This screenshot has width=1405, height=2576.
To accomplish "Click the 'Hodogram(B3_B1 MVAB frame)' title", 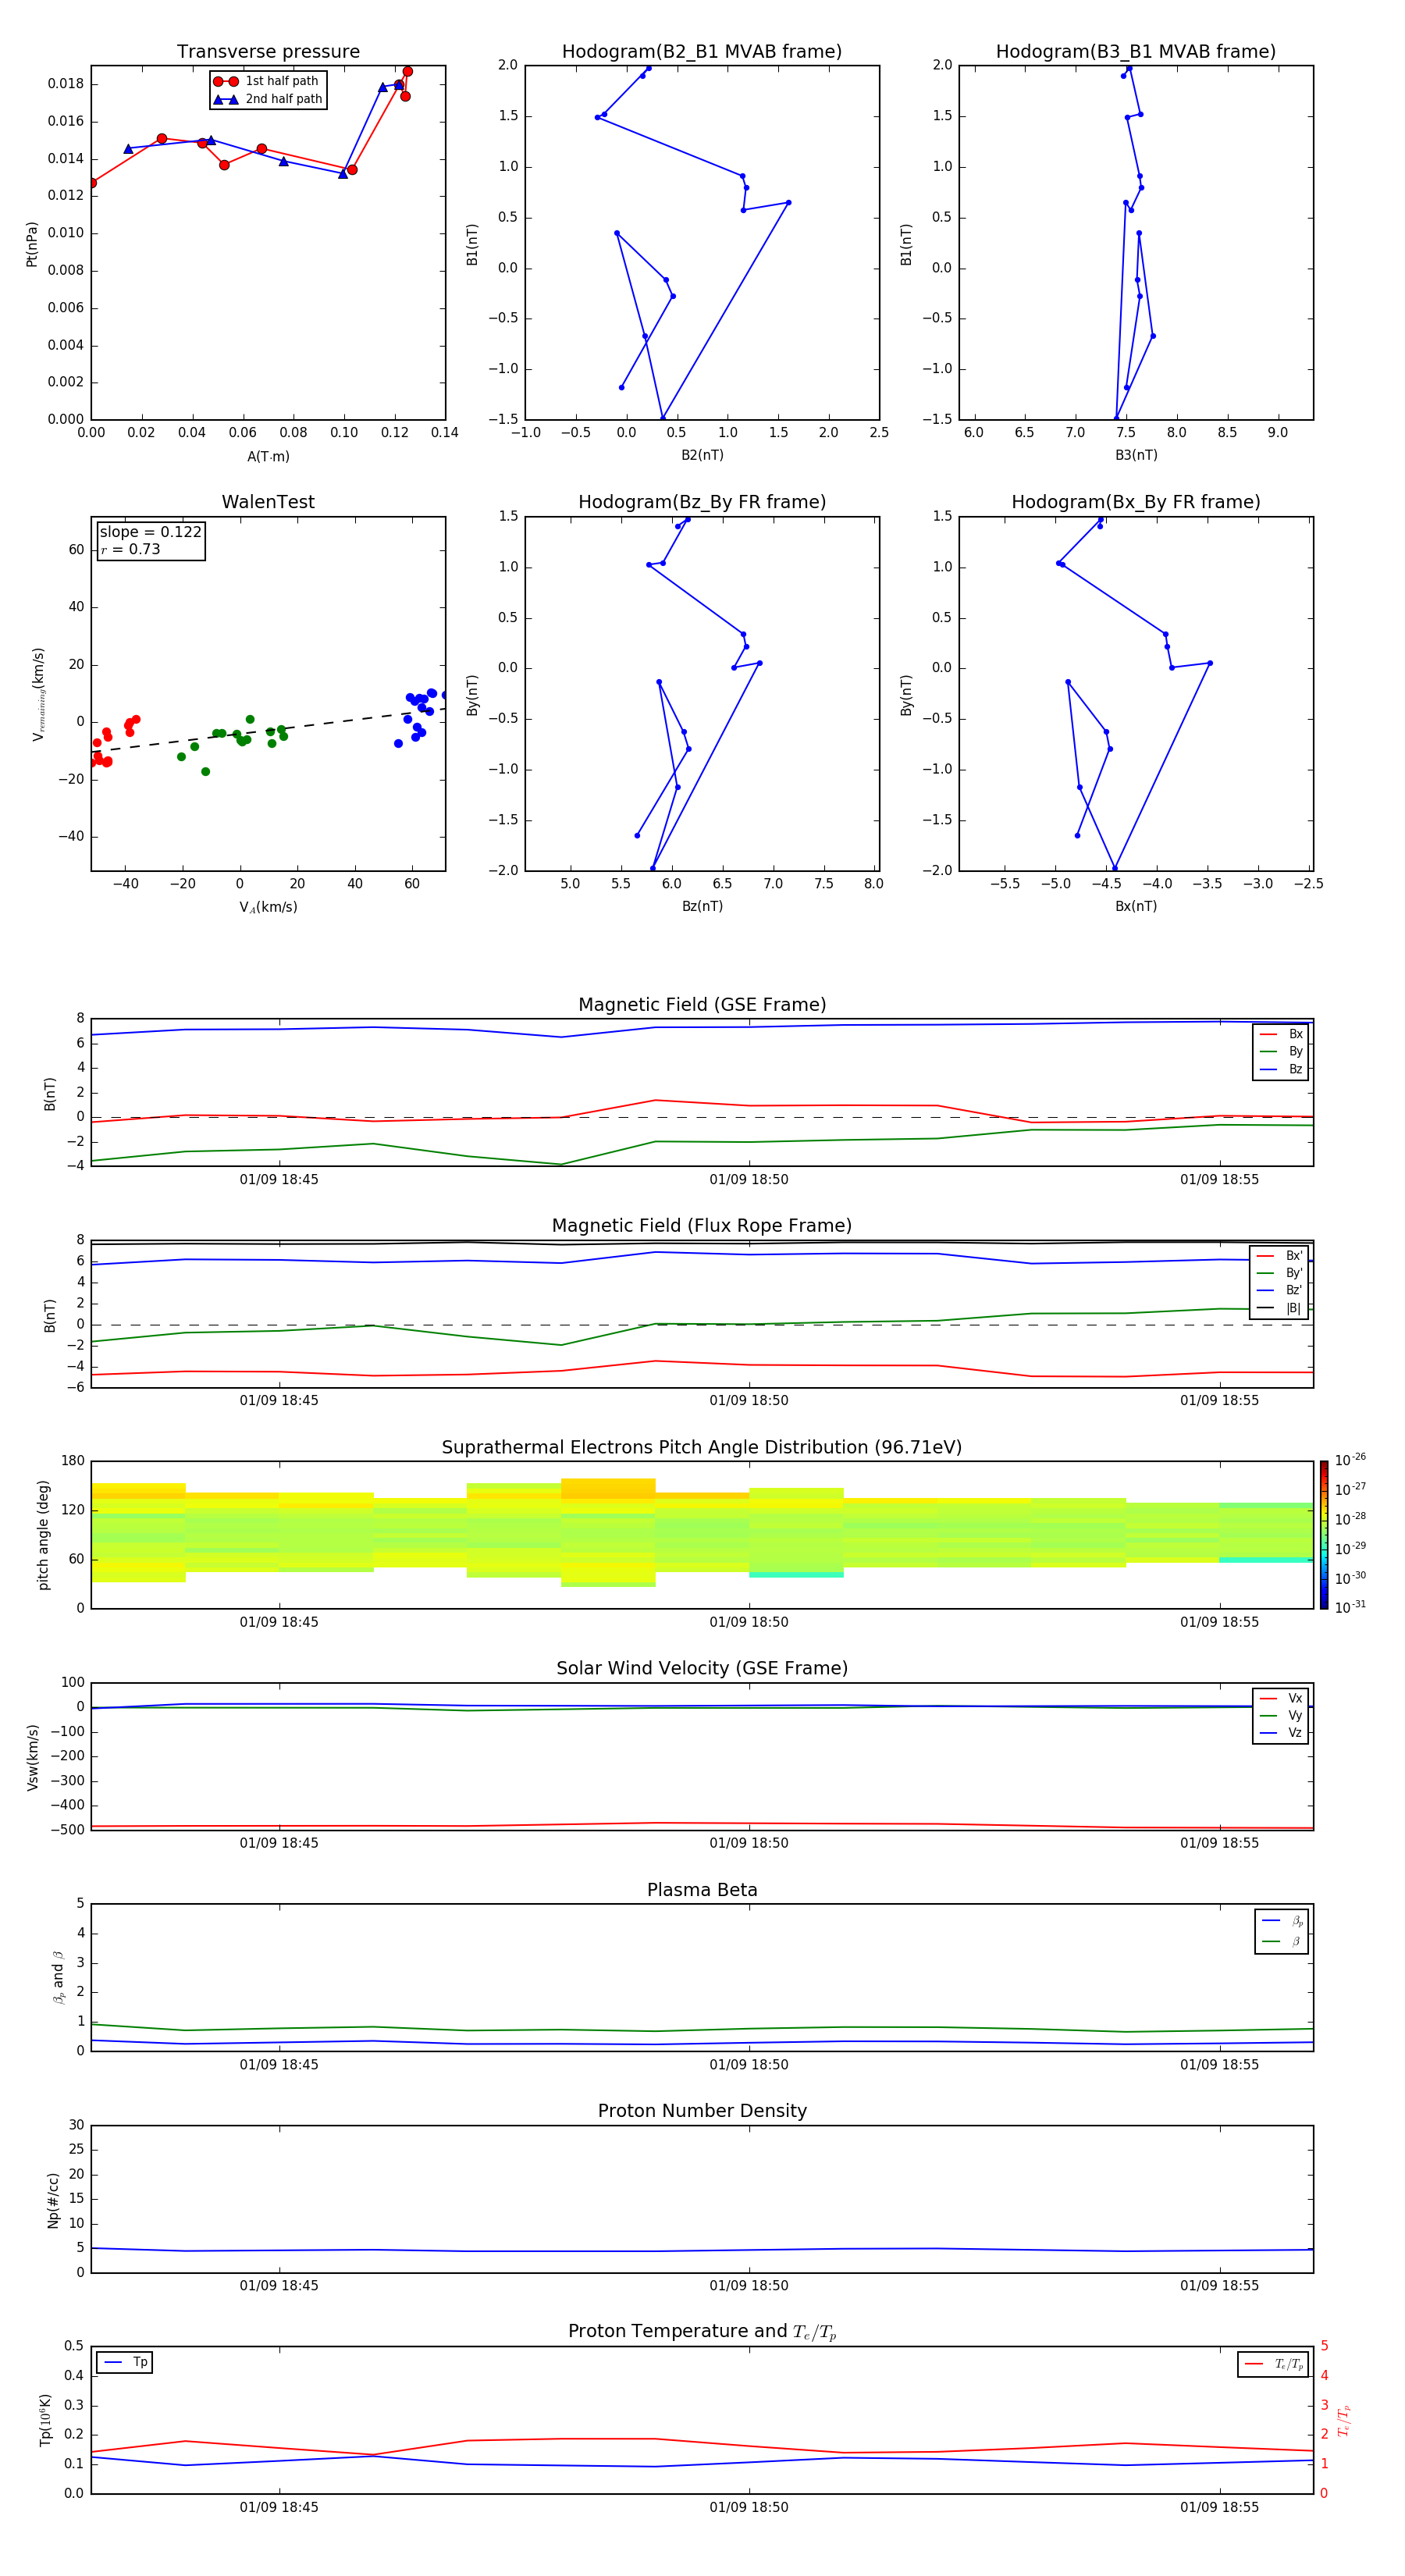I will 1136,52.
